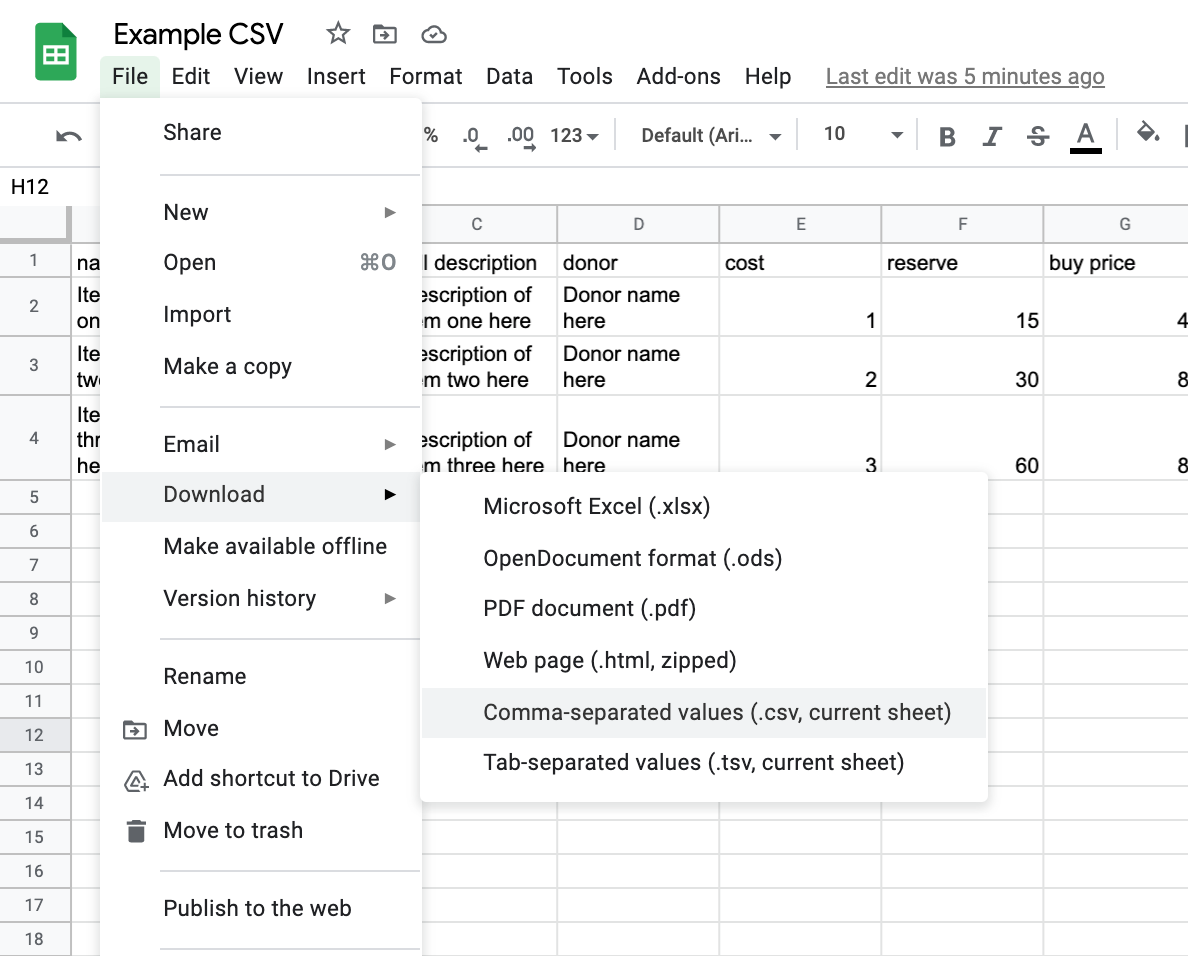Toggle bold formatting
Screen dimensions: 1188x956
[946, 136]
